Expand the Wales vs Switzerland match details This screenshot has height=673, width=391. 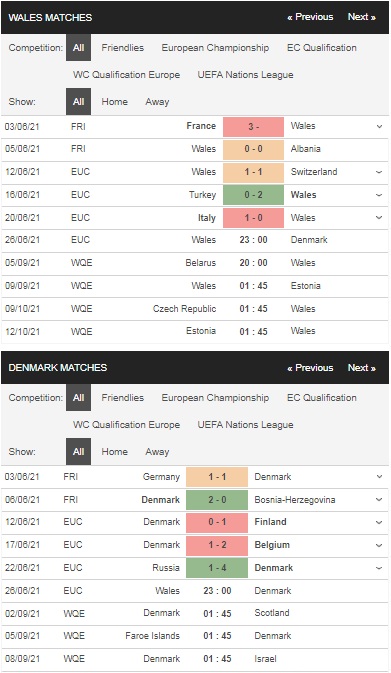click(x=379, y=172)
